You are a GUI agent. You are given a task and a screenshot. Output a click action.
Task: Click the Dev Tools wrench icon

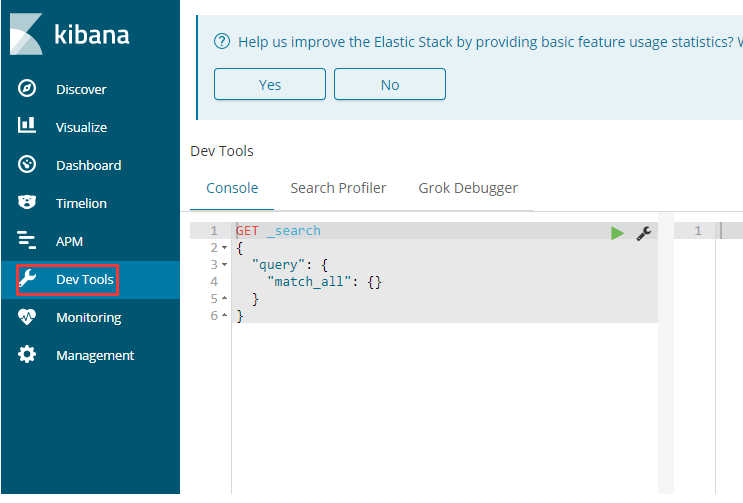(28, 279)
